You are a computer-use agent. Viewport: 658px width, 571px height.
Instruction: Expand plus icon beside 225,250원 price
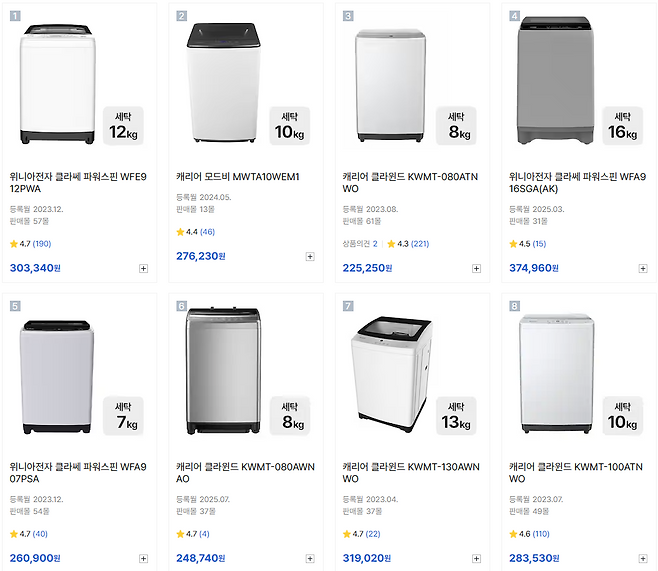click(476, 268)
